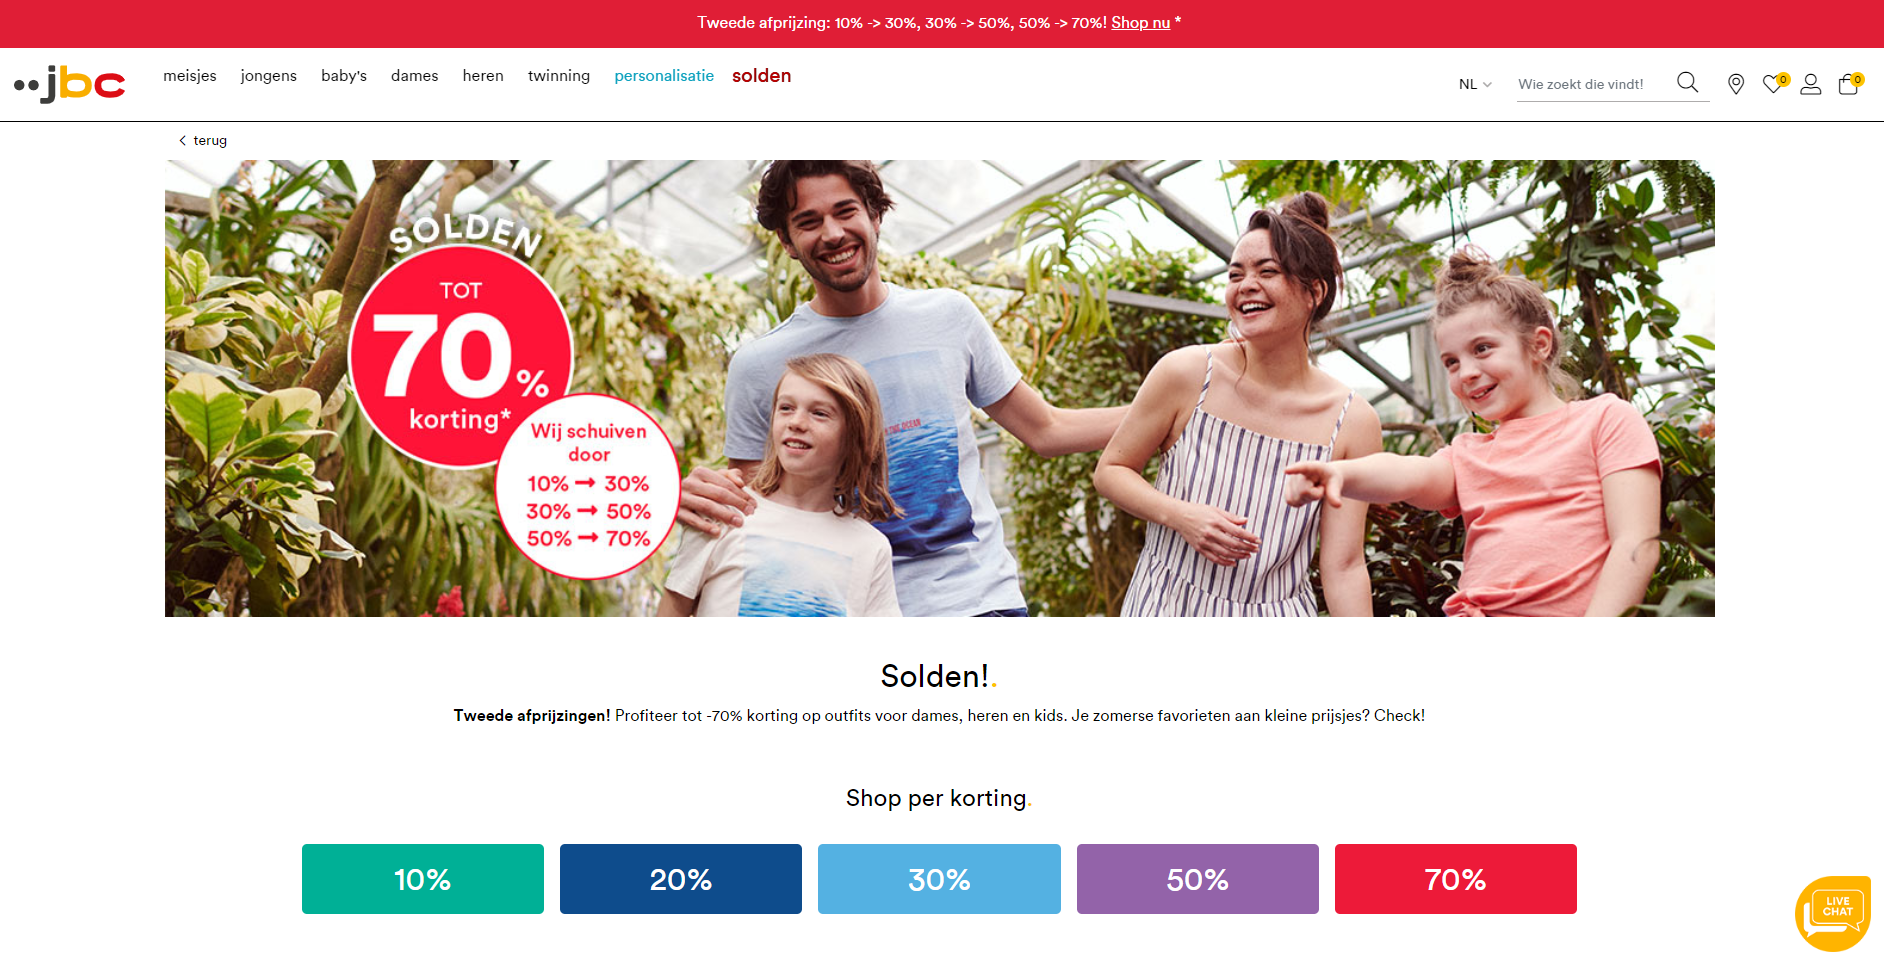Select the dark blue 20% discount tile
This screenshot has width=1884, height=967.
click(x=681, y=879)
